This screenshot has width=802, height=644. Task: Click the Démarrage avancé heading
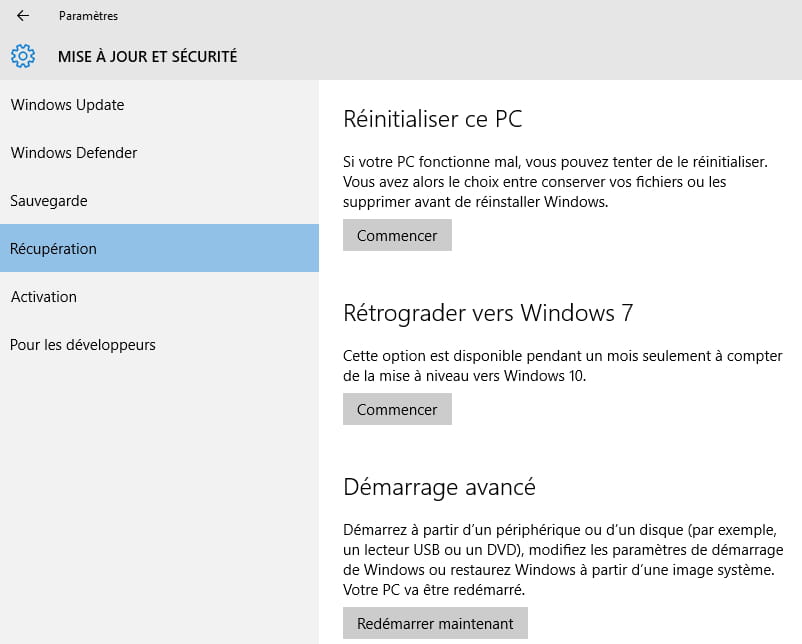(x=439, y=487)
